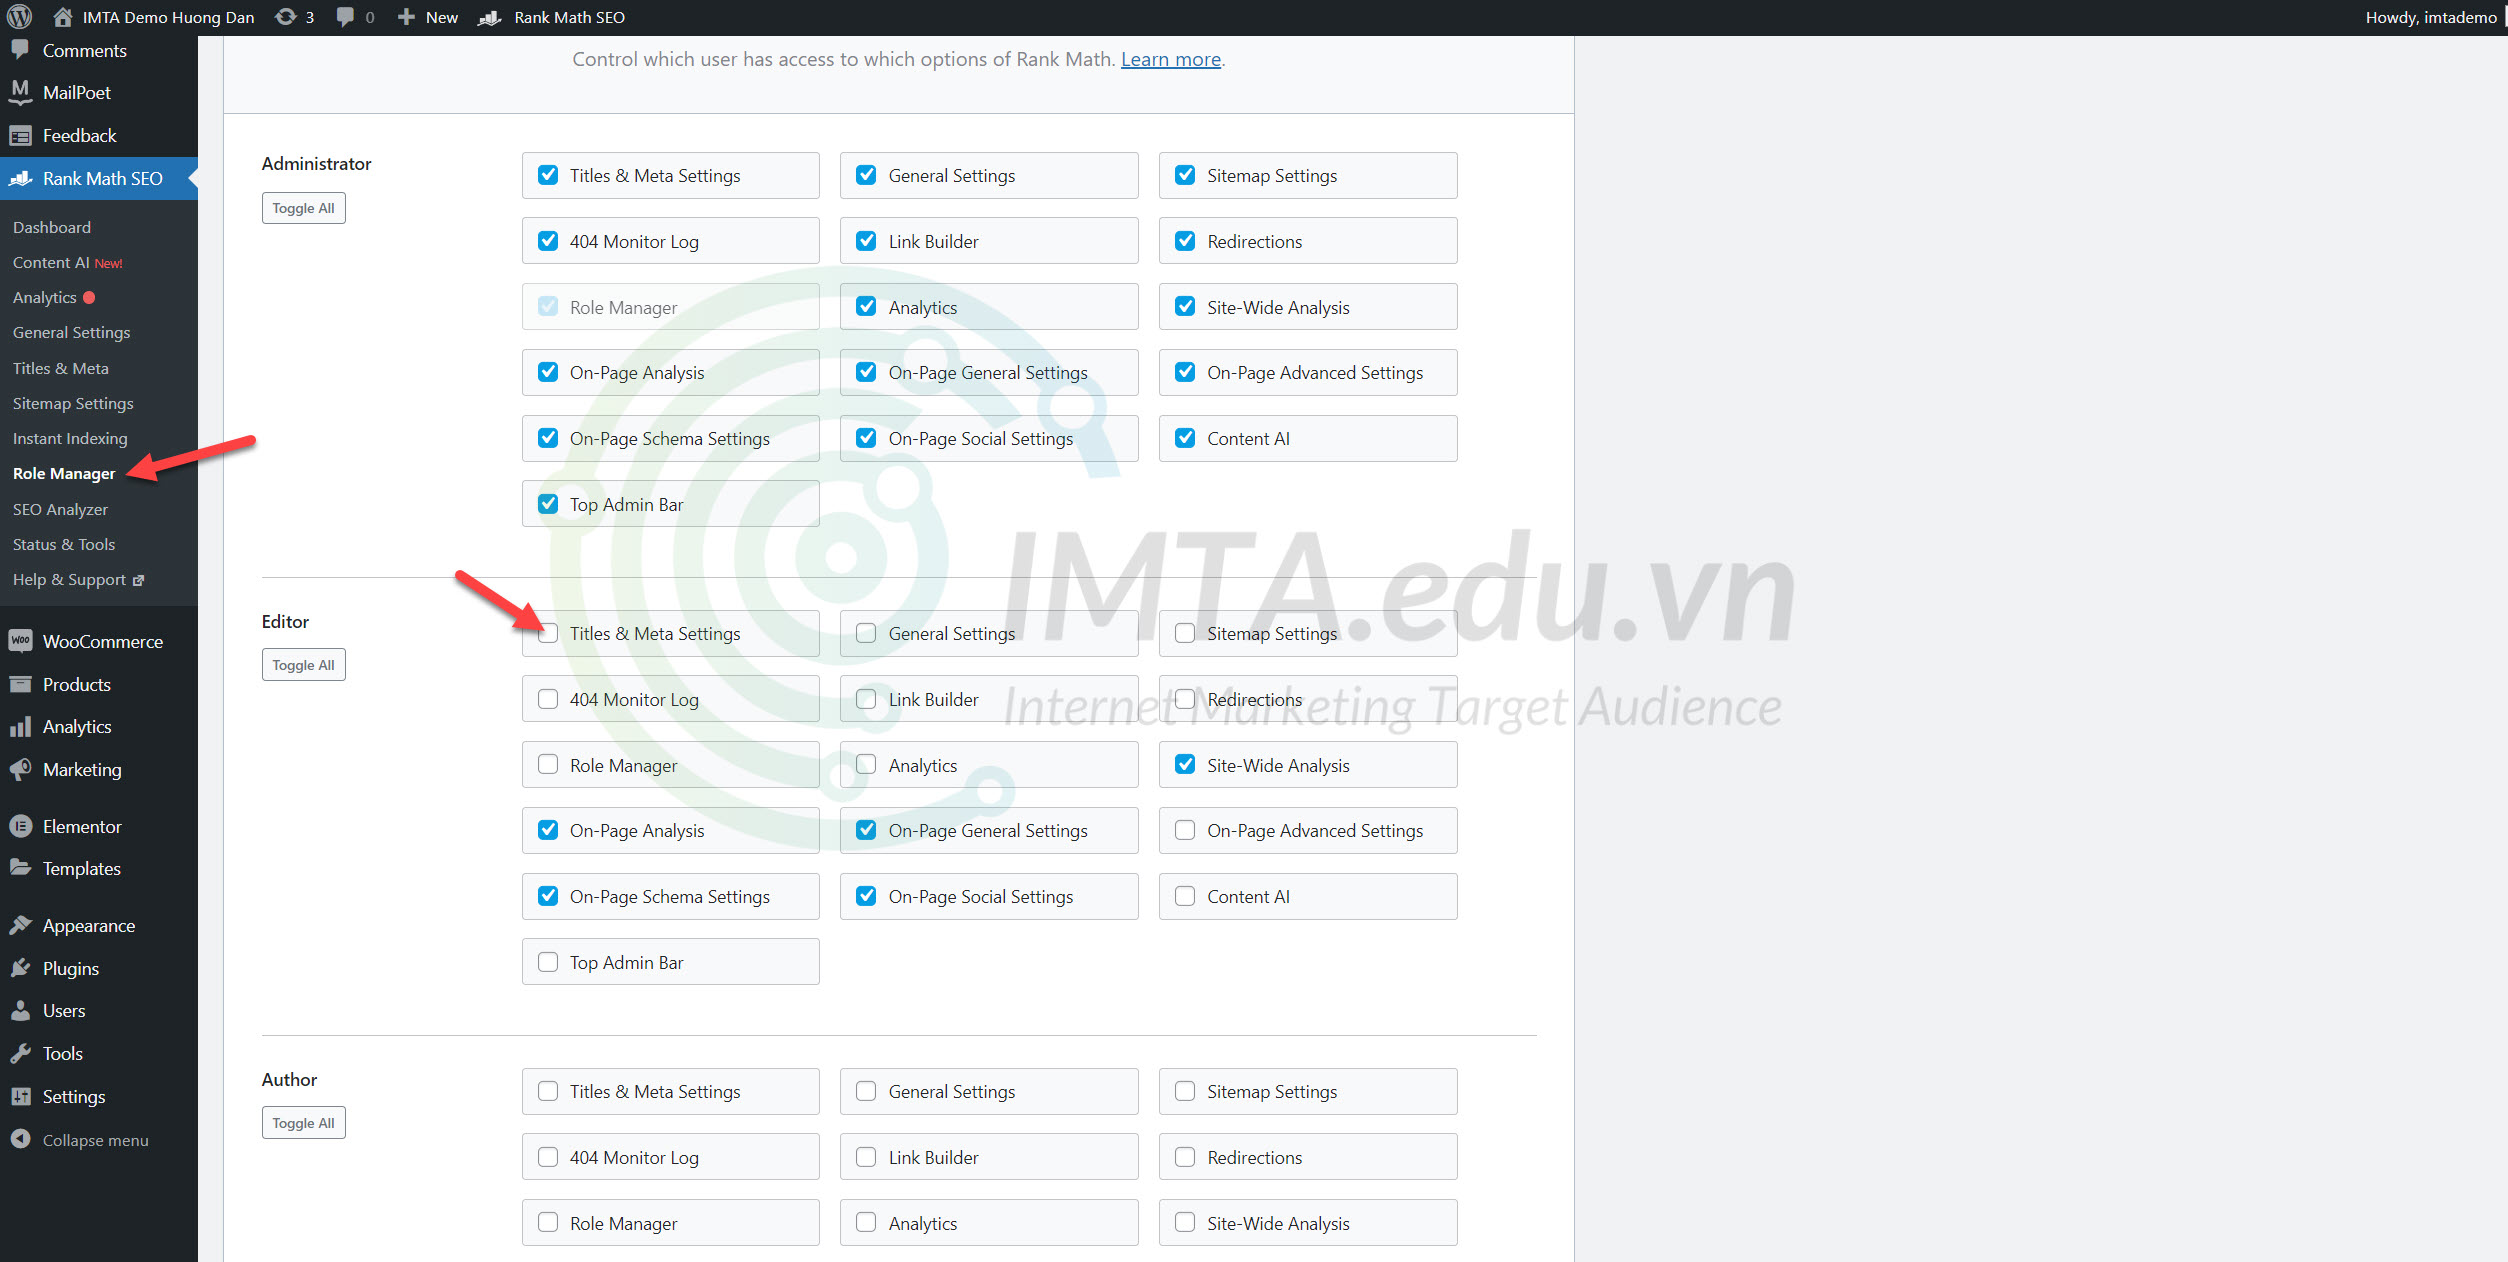Click Editor role heading text

tap(285, 621)
